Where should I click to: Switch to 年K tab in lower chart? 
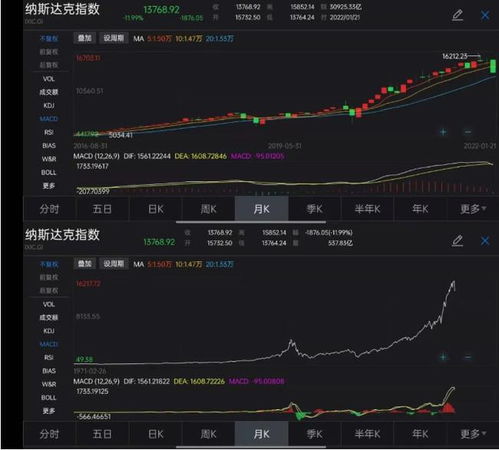(x=420, y=434)
